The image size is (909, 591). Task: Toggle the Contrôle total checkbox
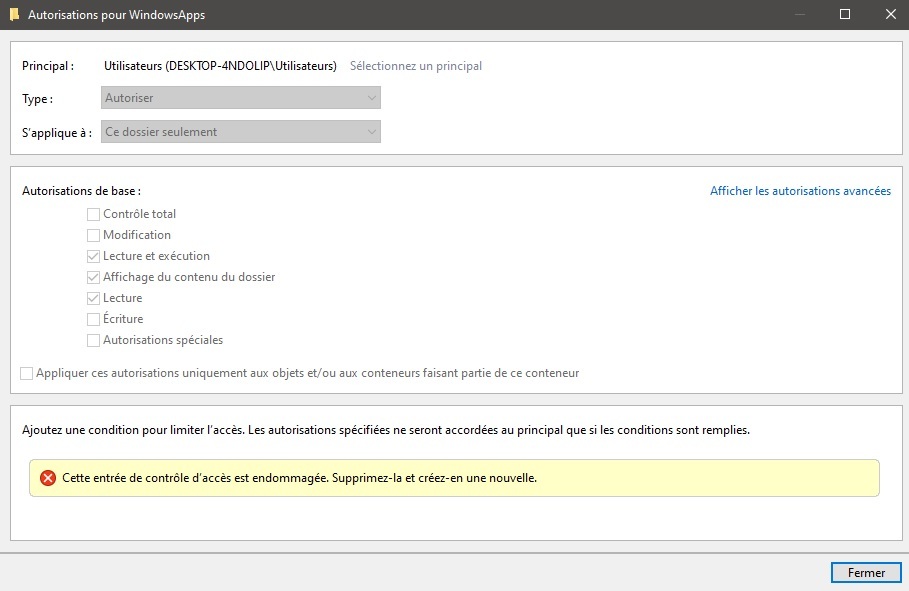pyautogui.click(x=94, y=214)
